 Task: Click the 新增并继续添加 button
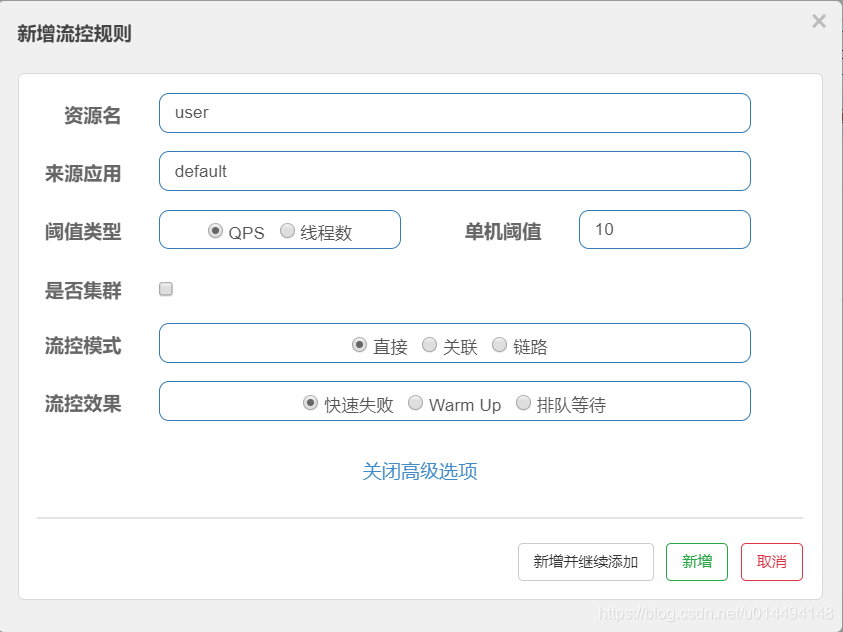tap(585, 562)
